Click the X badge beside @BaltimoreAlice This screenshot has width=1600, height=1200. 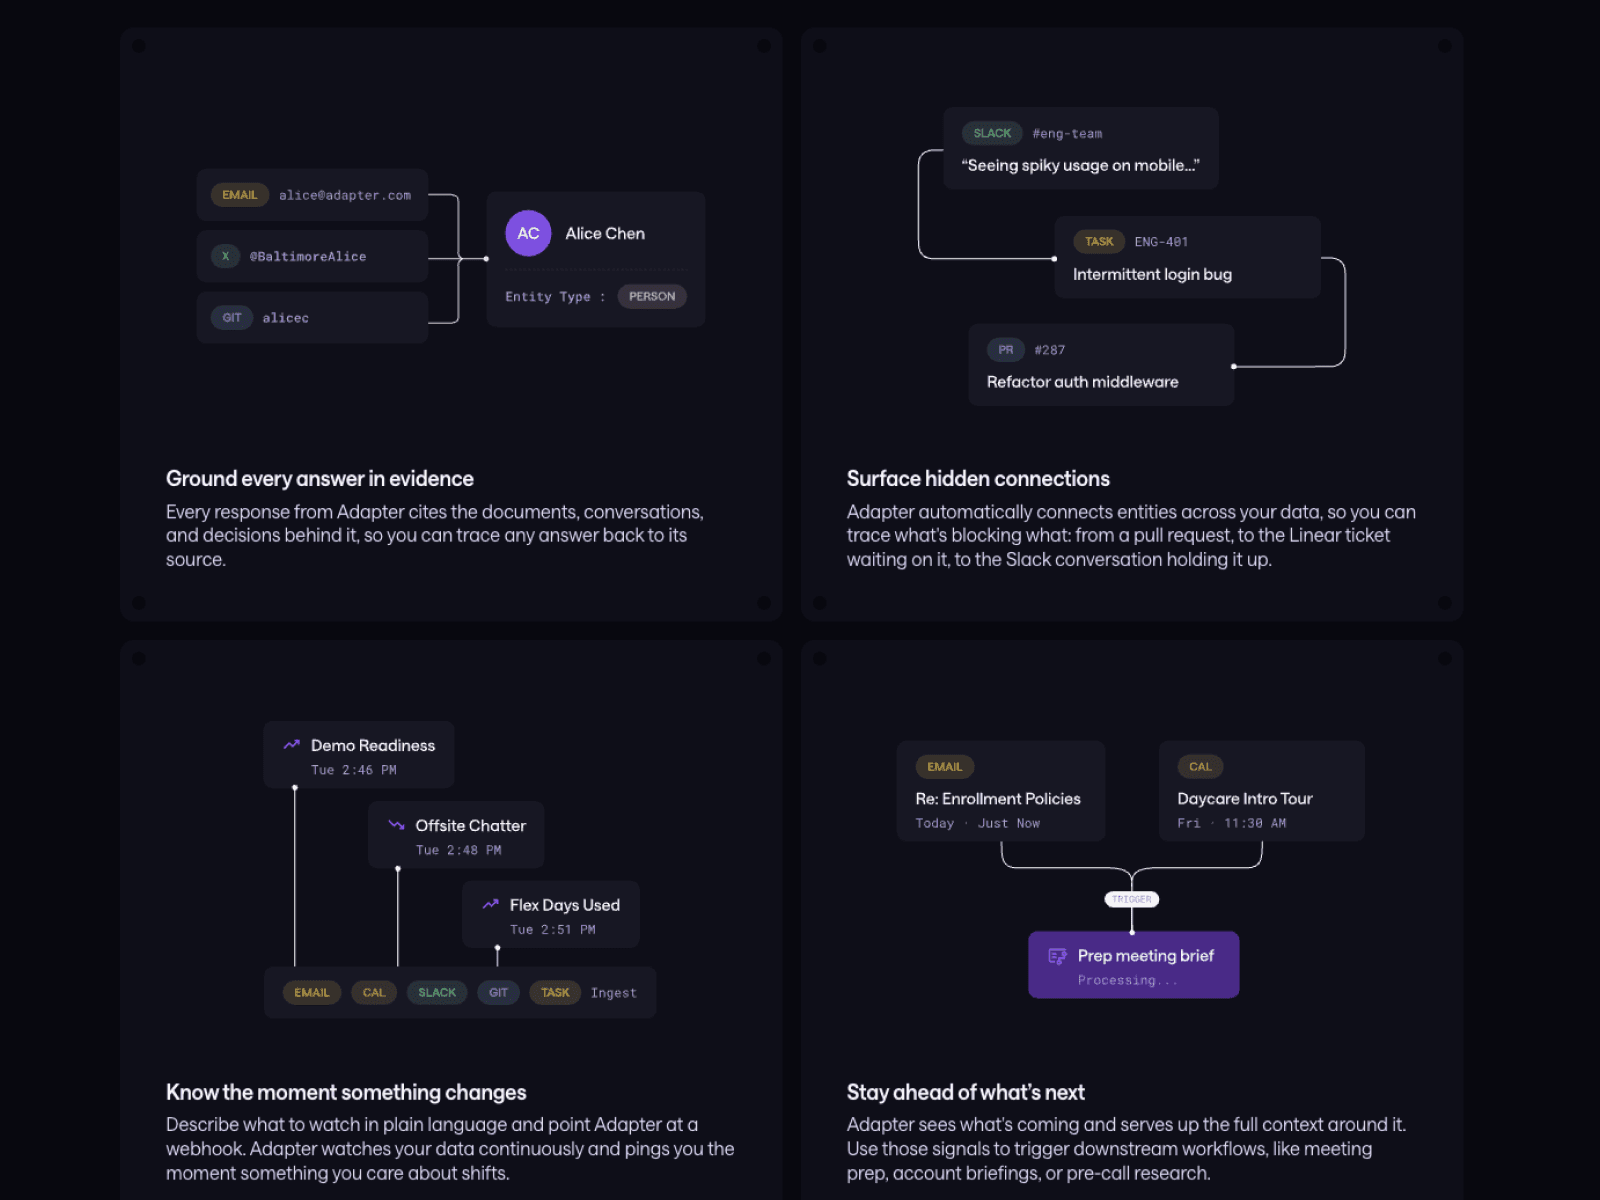click(x=225, y=256)
